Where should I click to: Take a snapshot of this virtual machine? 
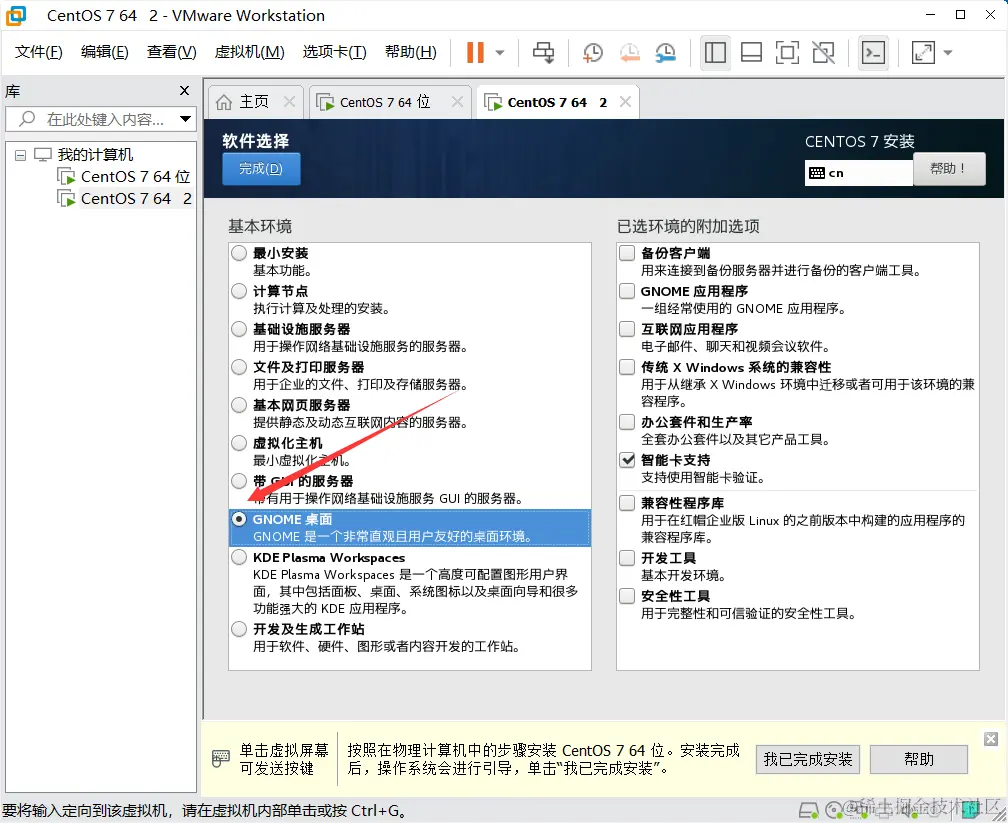(592, 52)
